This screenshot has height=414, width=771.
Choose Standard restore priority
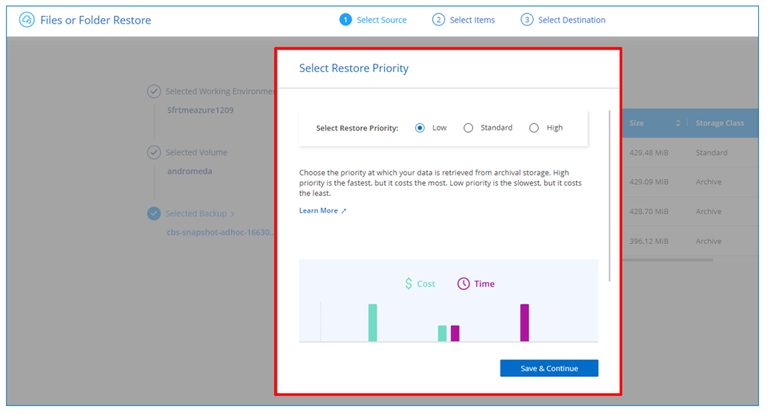[x=468, y=128]
